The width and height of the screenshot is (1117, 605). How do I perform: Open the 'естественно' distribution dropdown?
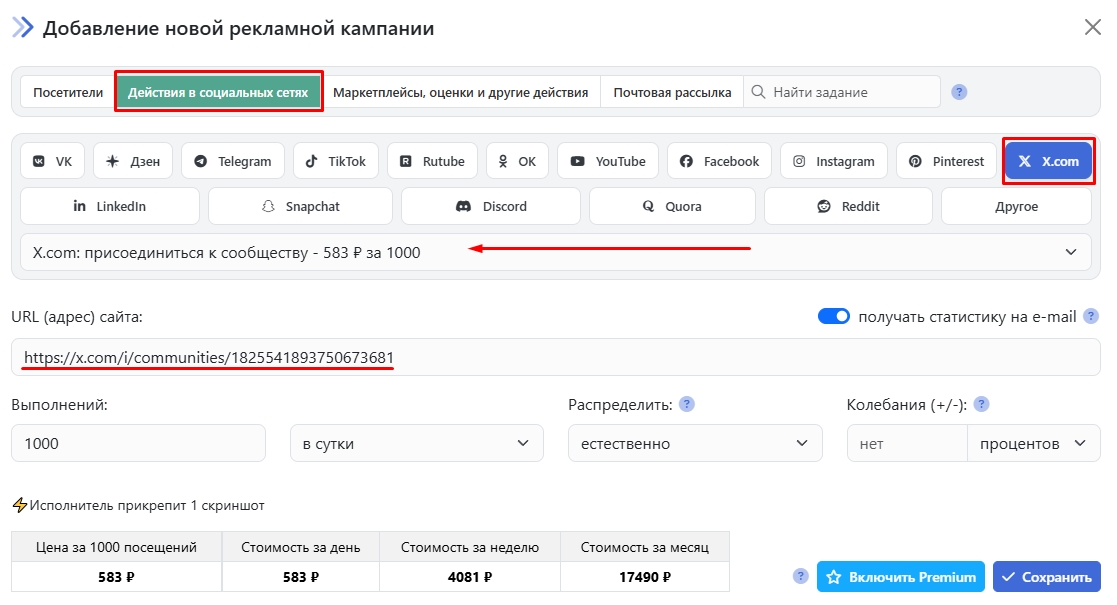pyautogui.click(x=694, y=443)
